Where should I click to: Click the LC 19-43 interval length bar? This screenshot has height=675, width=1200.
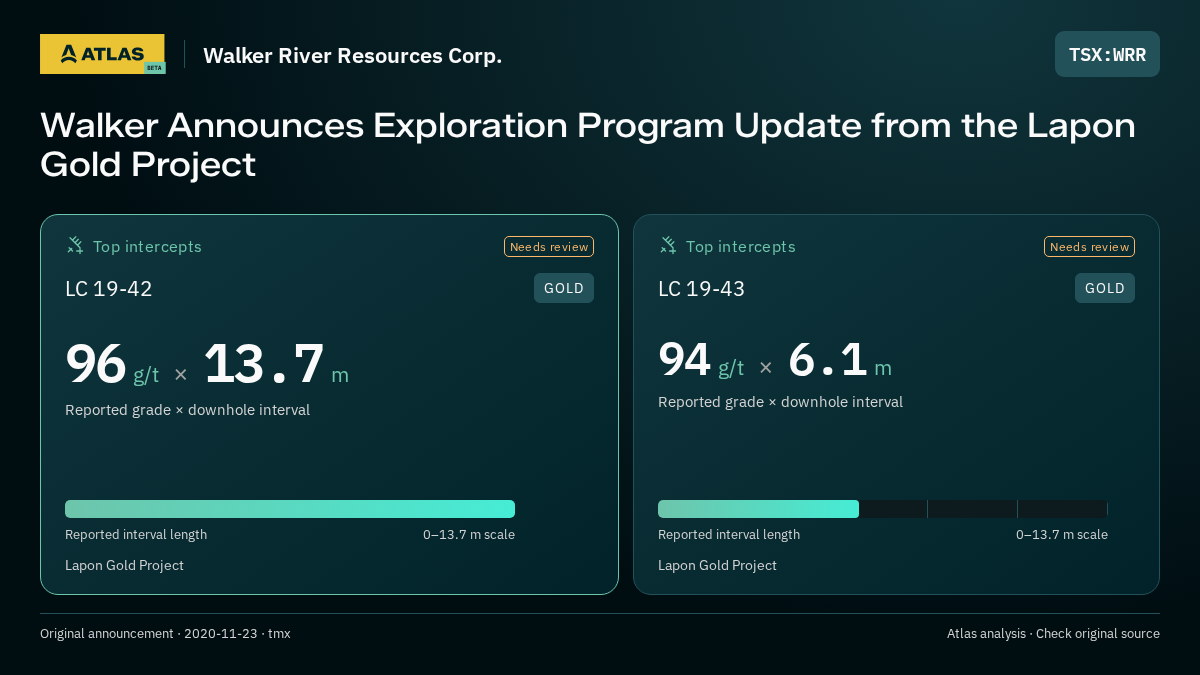[x=883, y=509]
